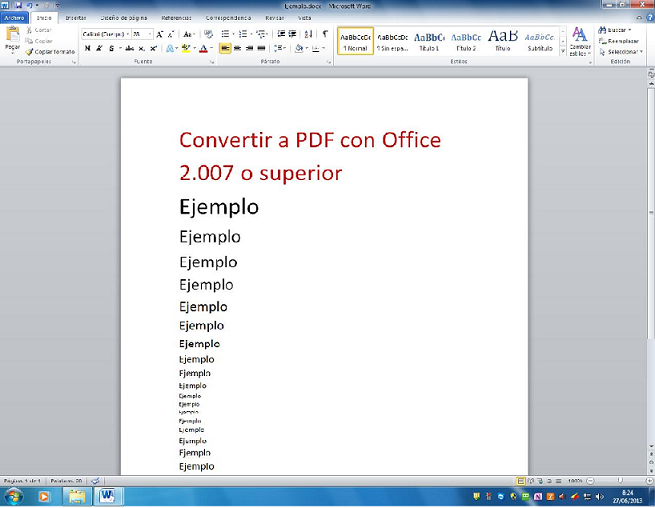Apply the Subtítulo style
Screen dimensions: 655x508
540,41
